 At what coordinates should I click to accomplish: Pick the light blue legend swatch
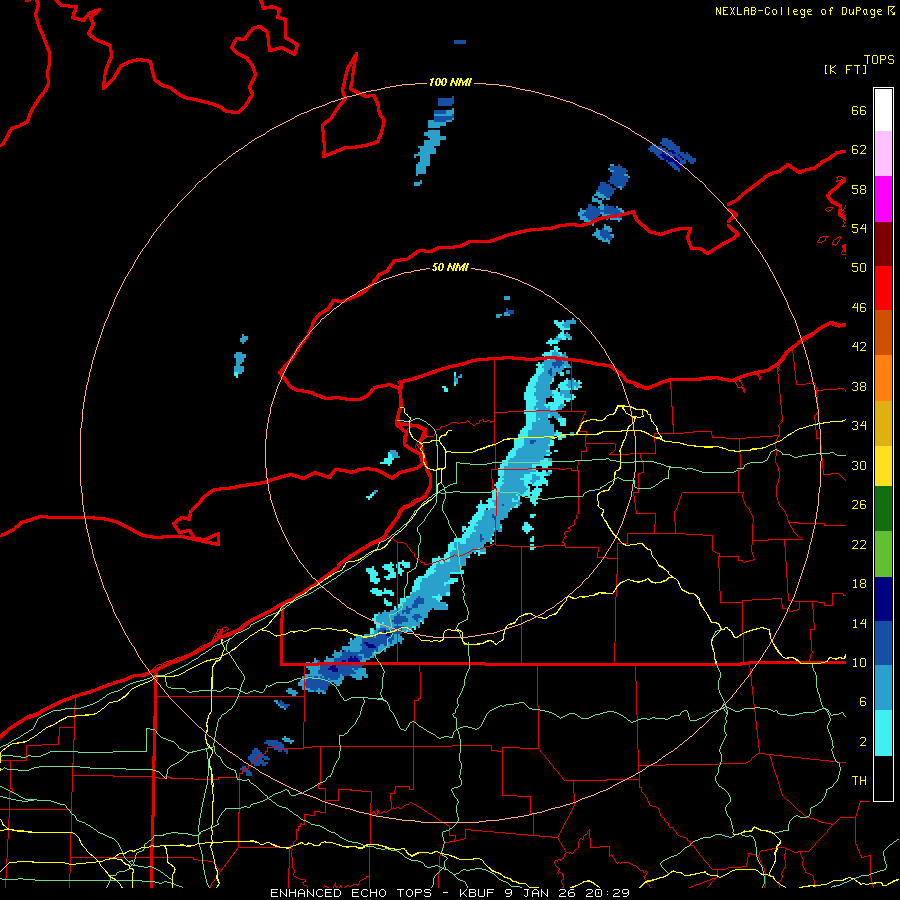click(x=883, y=688)
